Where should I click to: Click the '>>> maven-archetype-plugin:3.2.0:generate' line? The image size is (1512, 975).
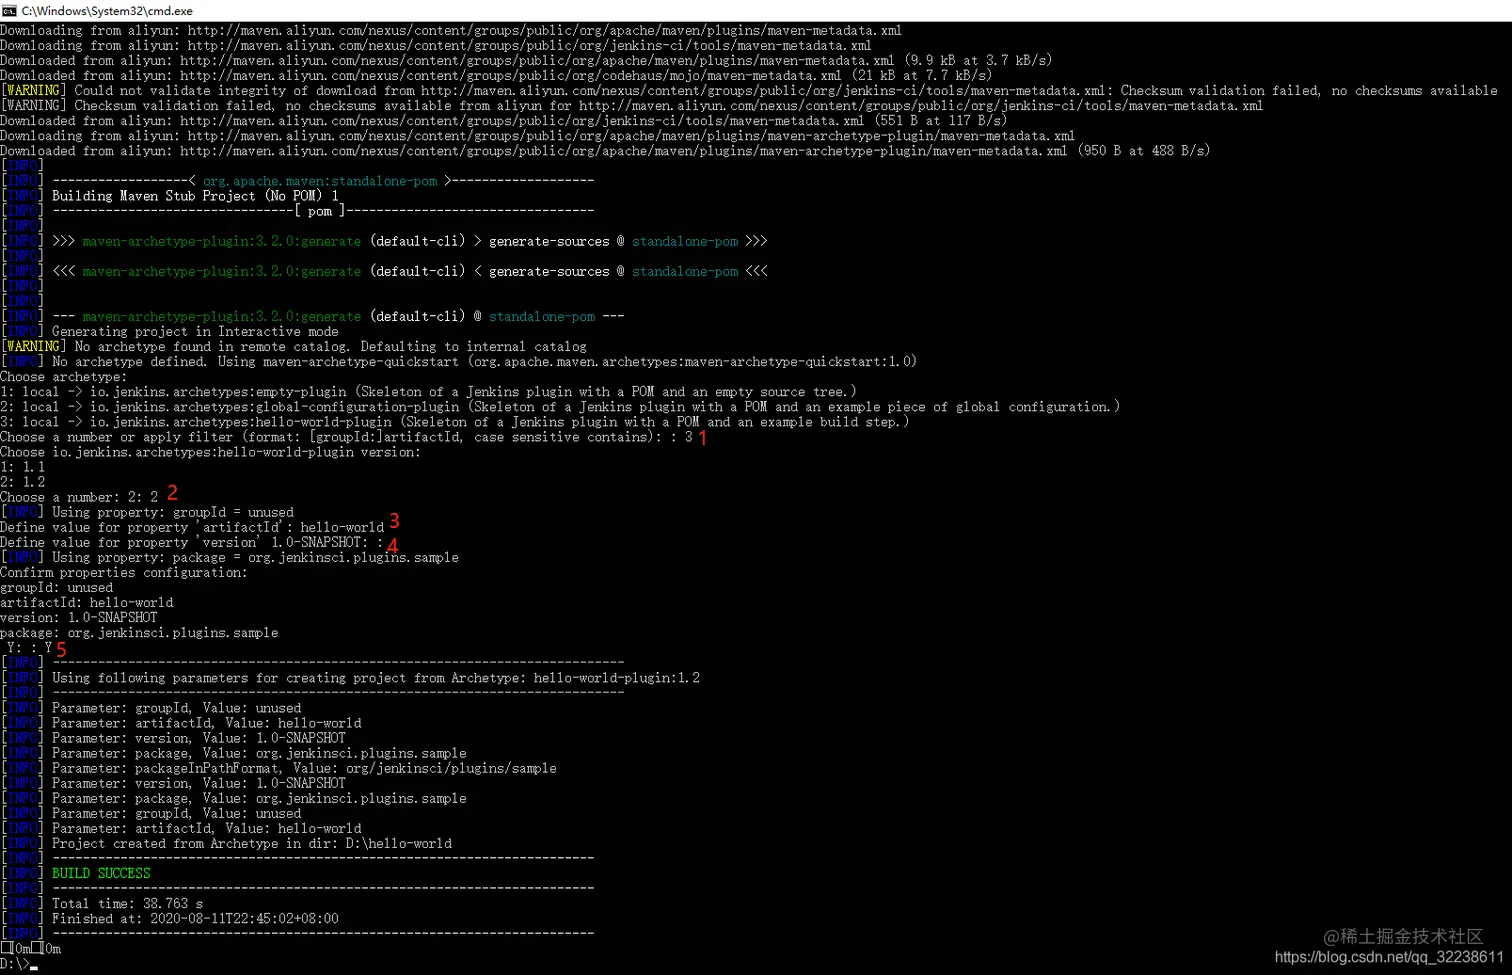coord(385,241)
